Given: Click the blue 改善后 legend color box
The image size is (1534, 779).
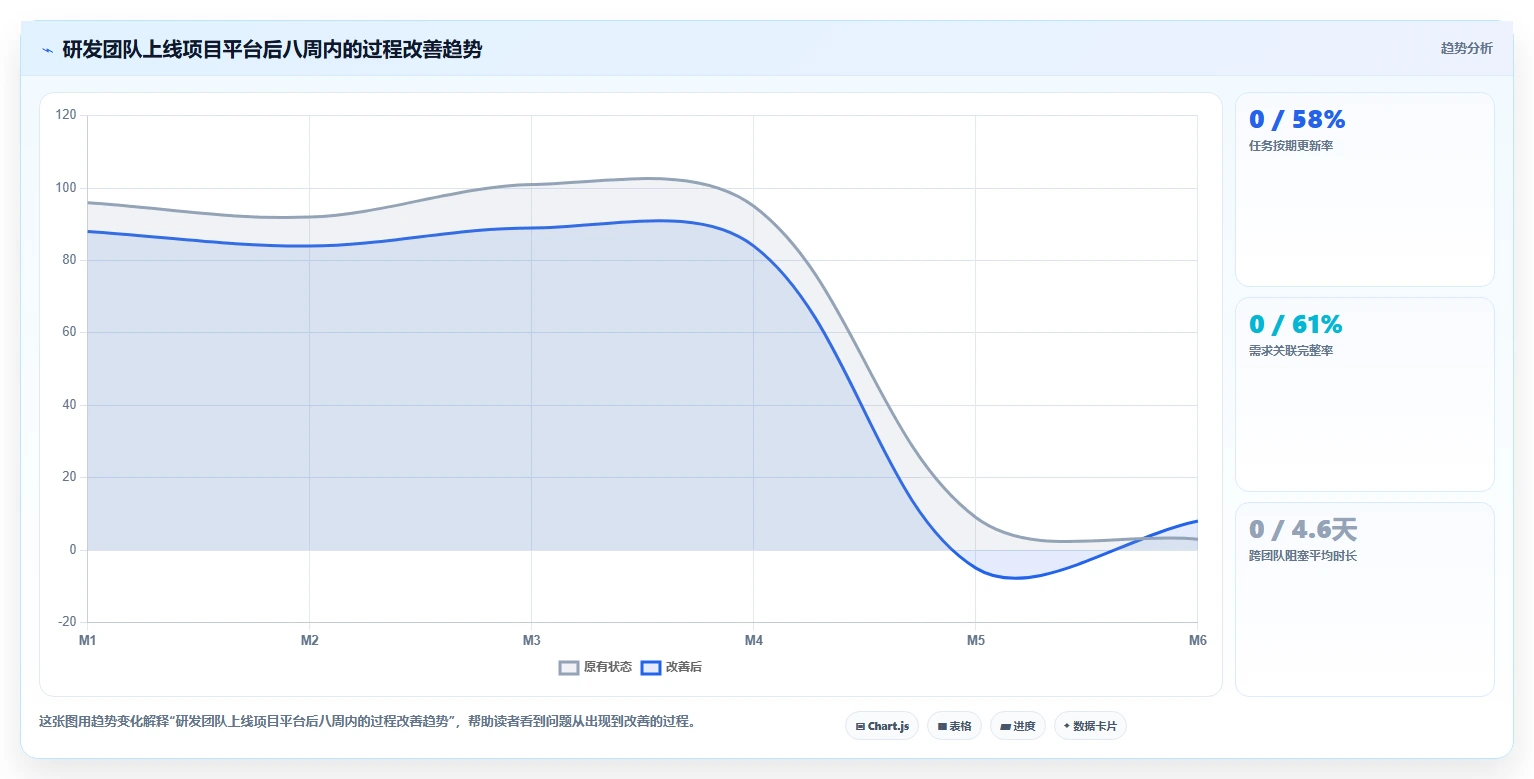Looking at the screenshot, I should coord(651,668).
